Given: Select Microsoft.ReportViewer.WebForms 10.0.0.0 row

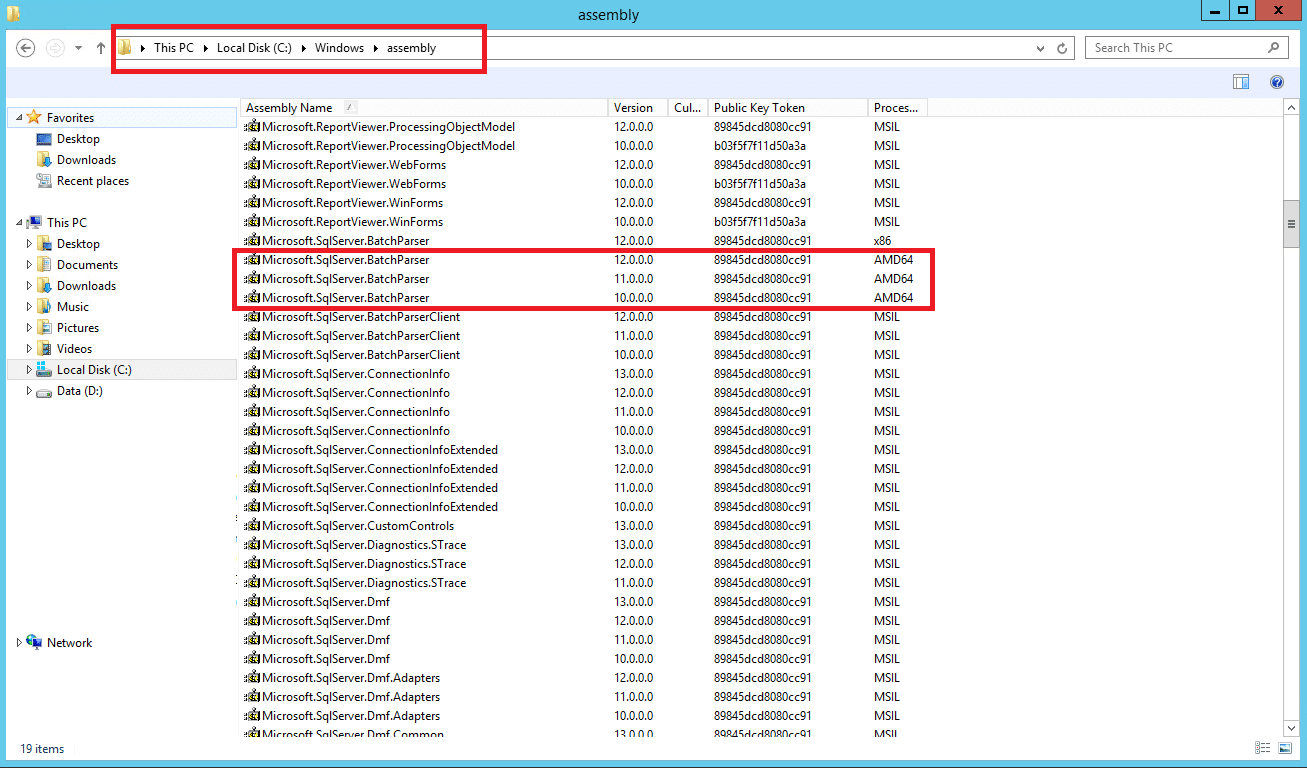Looking at the screenshot, I should point(585,184).
